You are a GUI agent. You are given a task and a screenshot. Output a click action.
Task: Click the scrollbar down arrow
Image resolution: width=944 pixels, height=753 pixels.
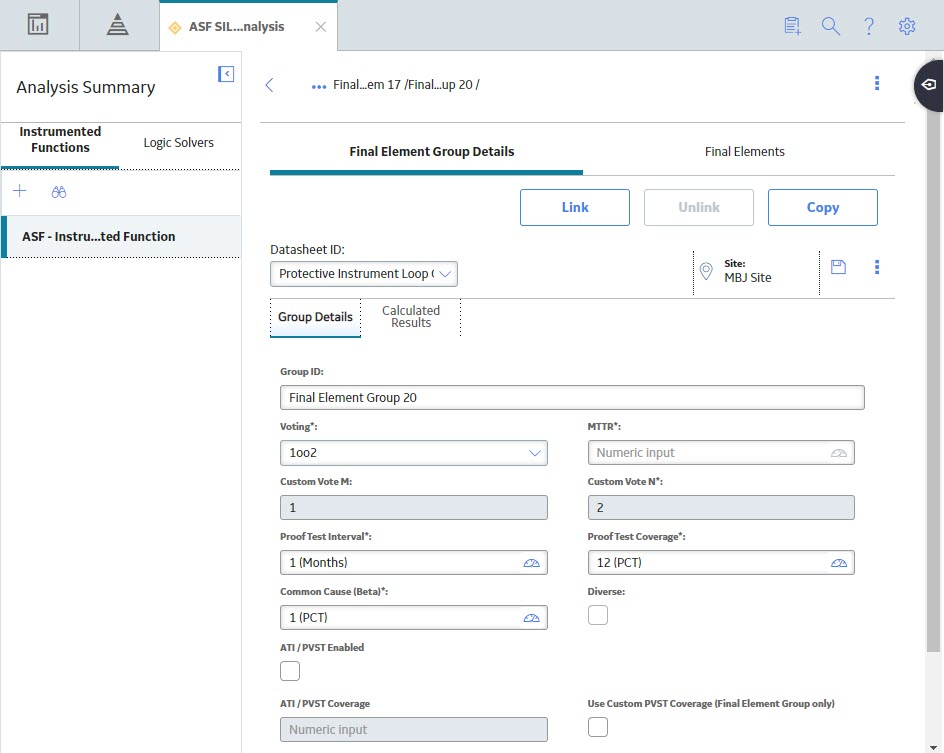(x=933, y=747)
